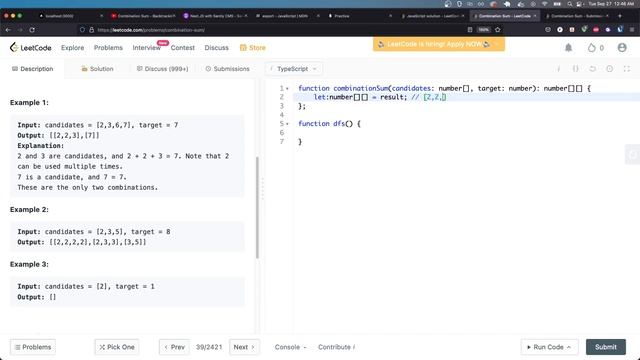Click Pick One random problem
The height and width of the screenshot is (360, 640).
click(117, 347)
